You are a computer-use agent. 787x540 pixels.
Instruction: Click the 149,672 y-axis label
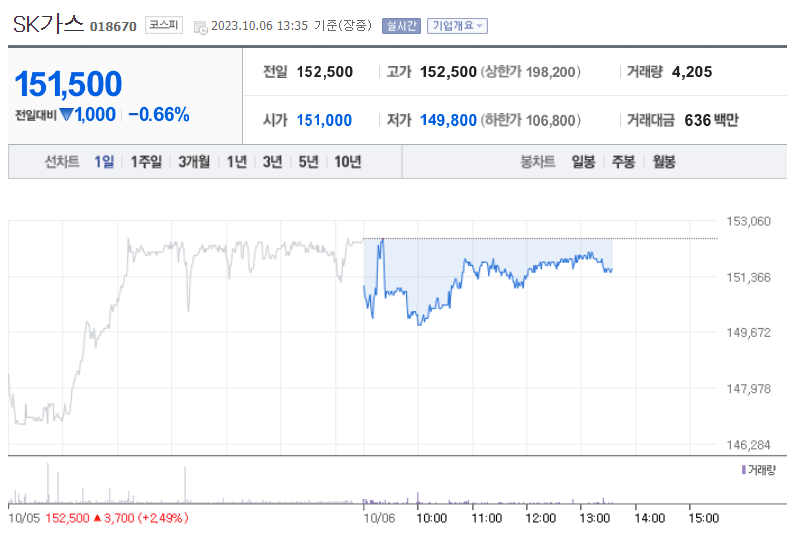pyautogui.click(x=748, y=333)
